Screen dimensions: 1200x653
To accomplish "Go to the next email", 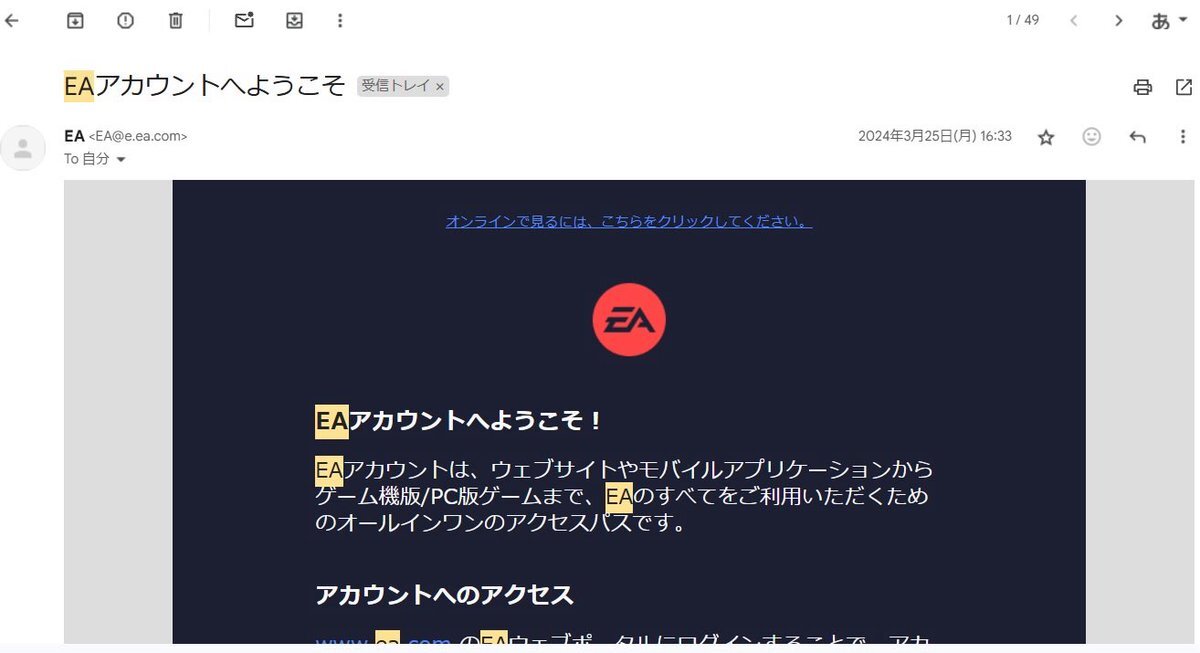I will 1119,20.
